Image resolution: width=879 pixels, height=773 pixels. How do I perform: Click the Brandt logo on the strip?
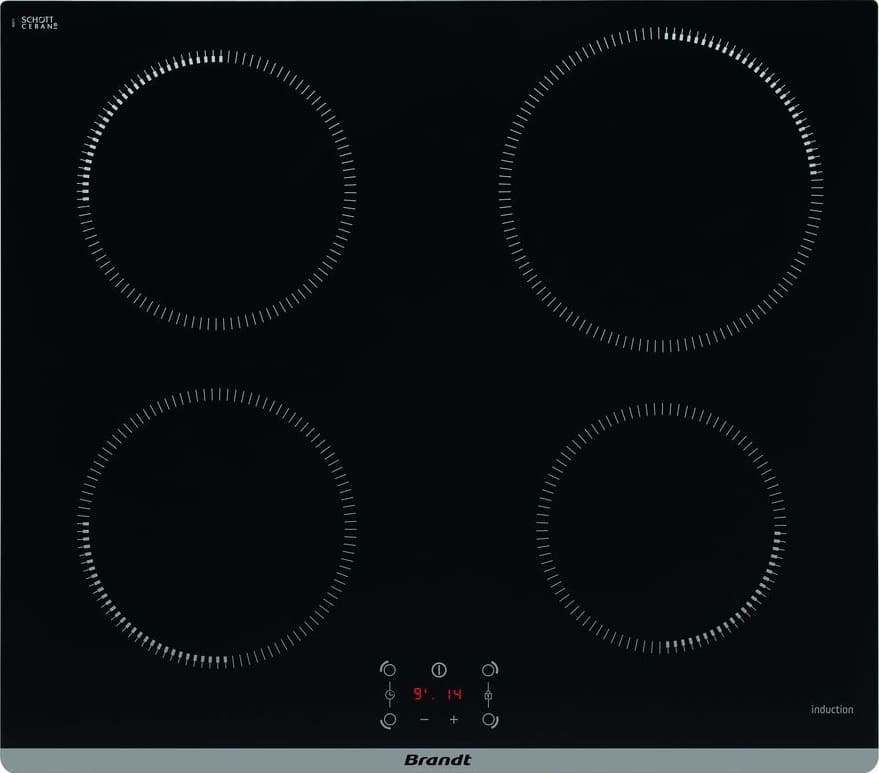438,760
